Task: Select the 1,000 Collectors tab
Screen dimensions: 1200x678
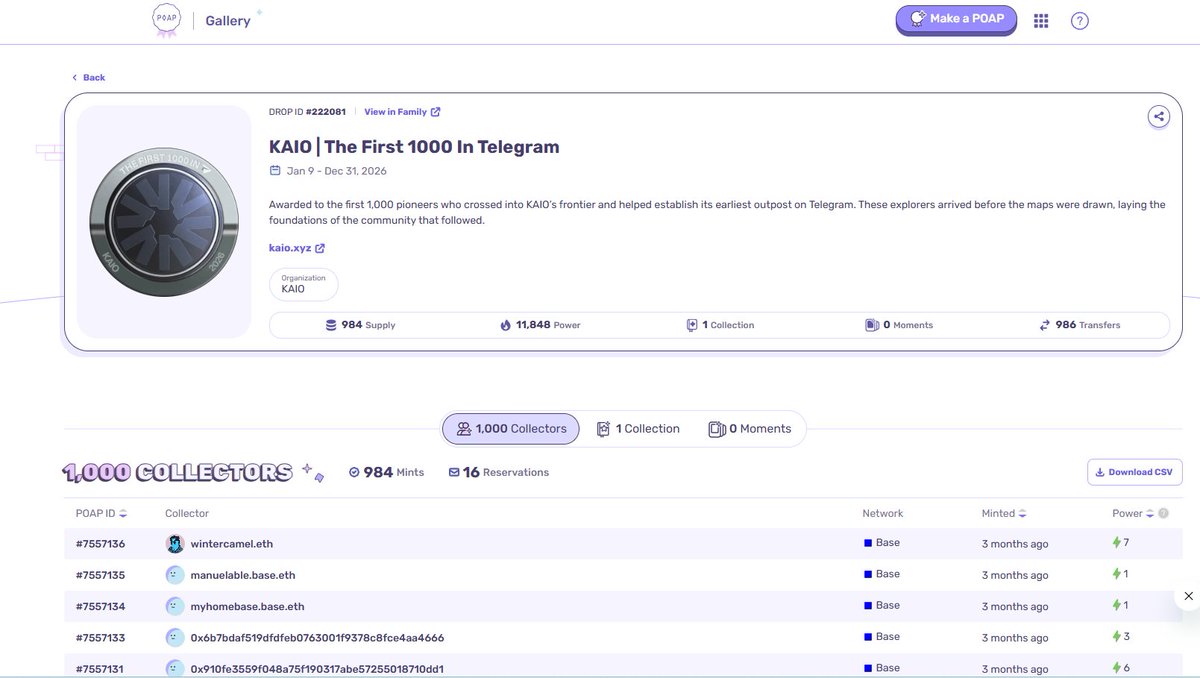Action: 511,429
